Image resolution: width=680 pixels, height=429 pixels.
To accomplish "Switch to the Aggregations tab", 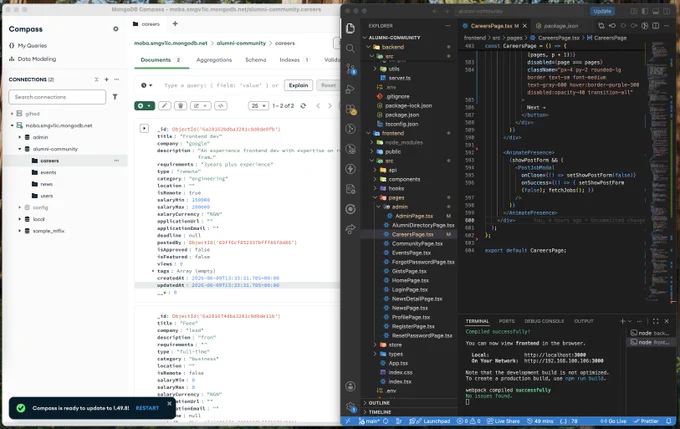I will (214, 60).
